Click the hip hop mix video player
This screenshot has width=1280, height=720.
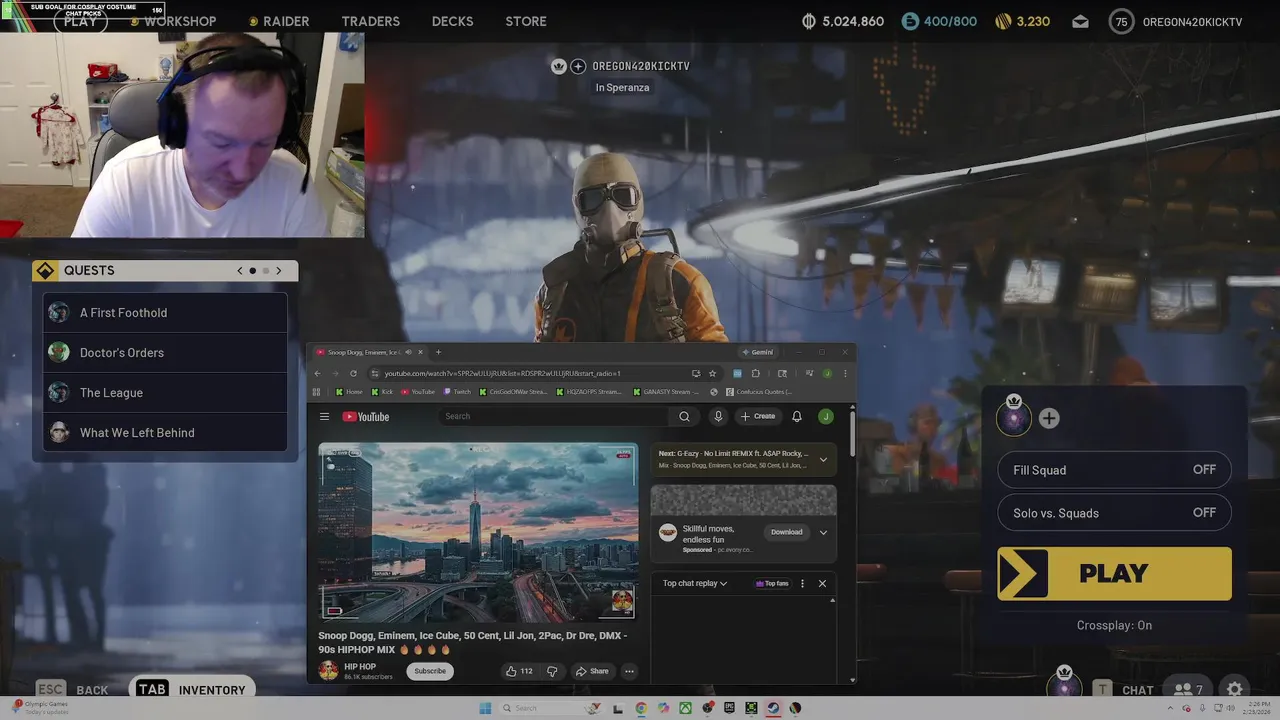pos(478,532)
